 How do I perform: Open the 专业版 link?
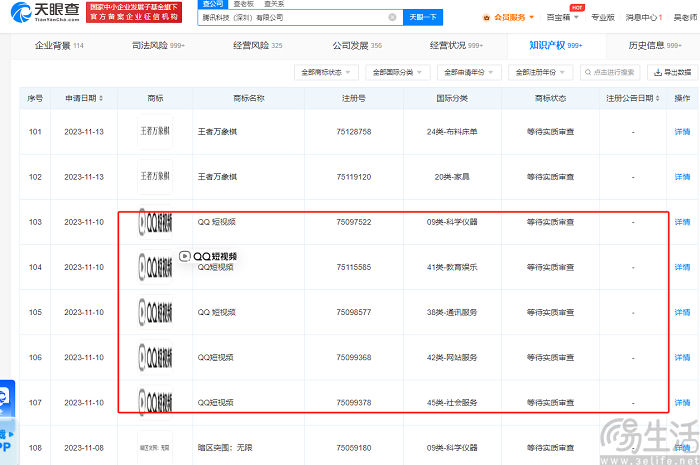coord(603,17)
